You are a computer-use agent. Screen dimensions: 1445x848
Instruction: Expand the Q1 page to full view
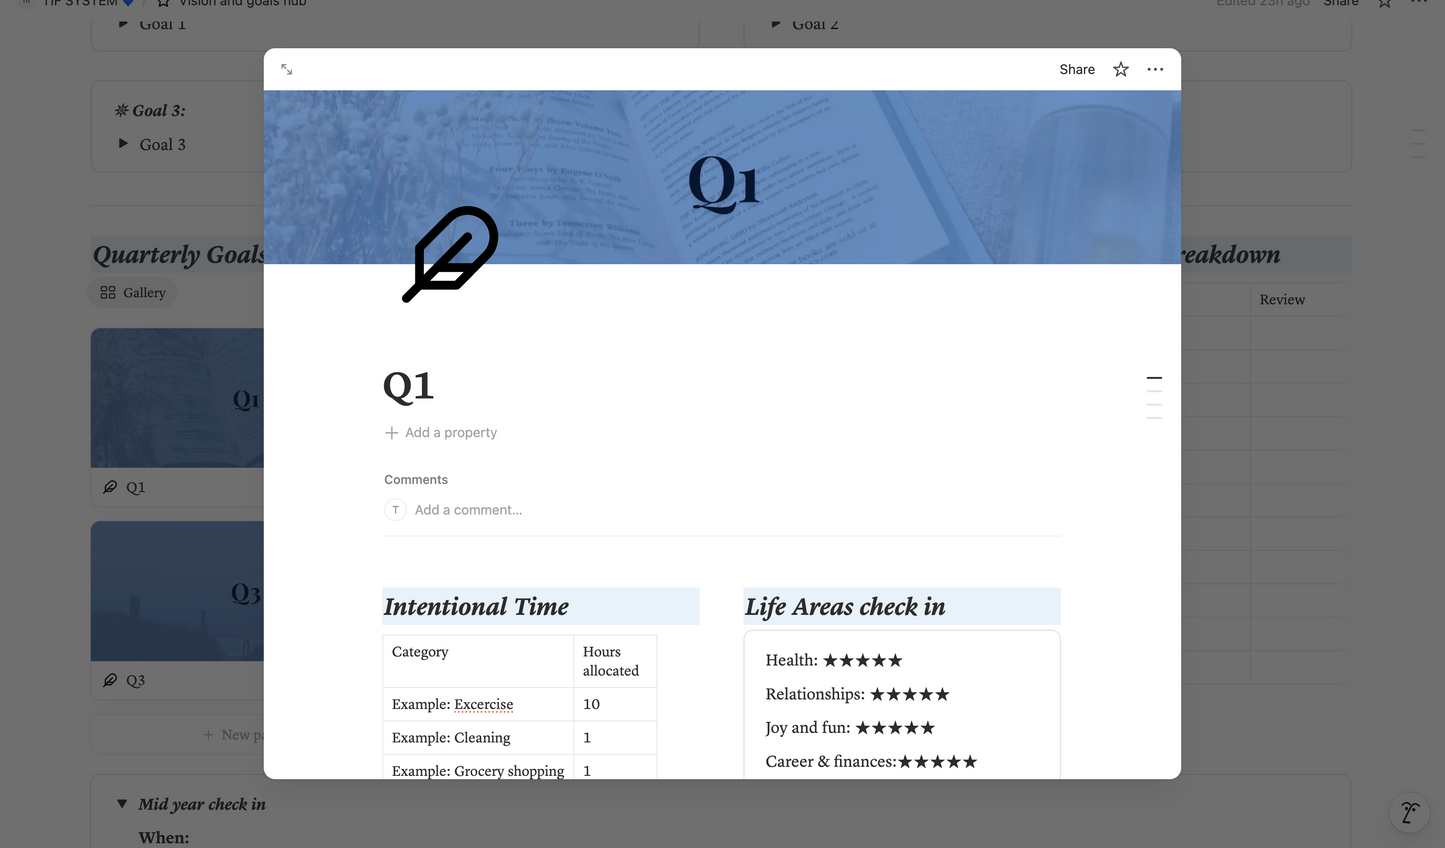point(287,70)
